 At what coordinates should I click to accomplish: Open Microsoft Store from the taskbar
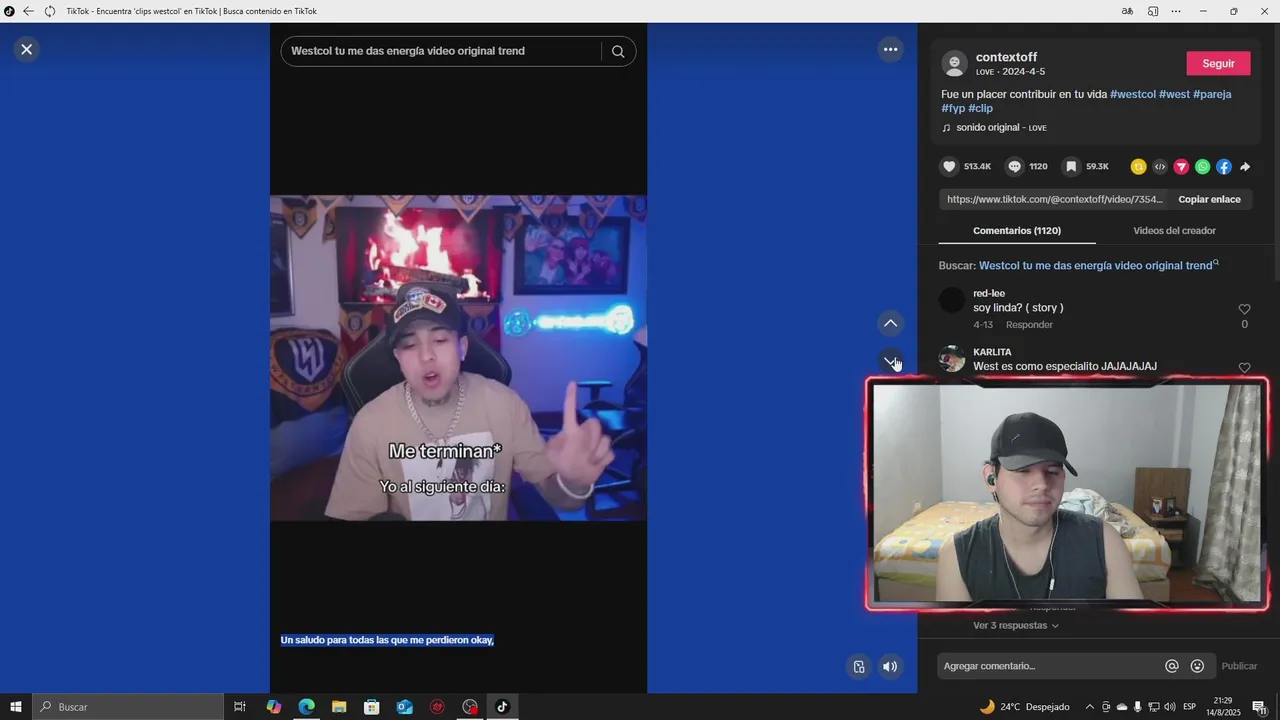[x=372, y=707]
